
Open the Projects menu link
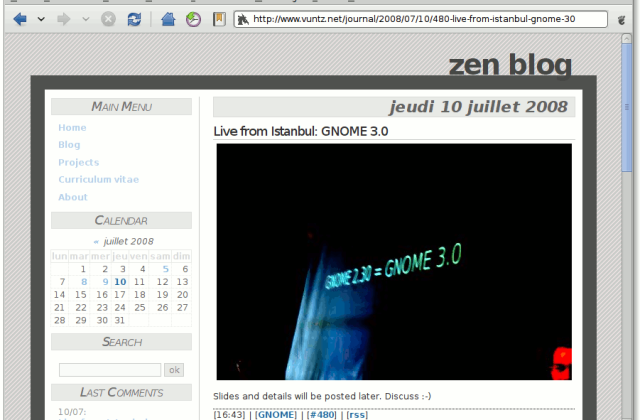pos(79,162)
